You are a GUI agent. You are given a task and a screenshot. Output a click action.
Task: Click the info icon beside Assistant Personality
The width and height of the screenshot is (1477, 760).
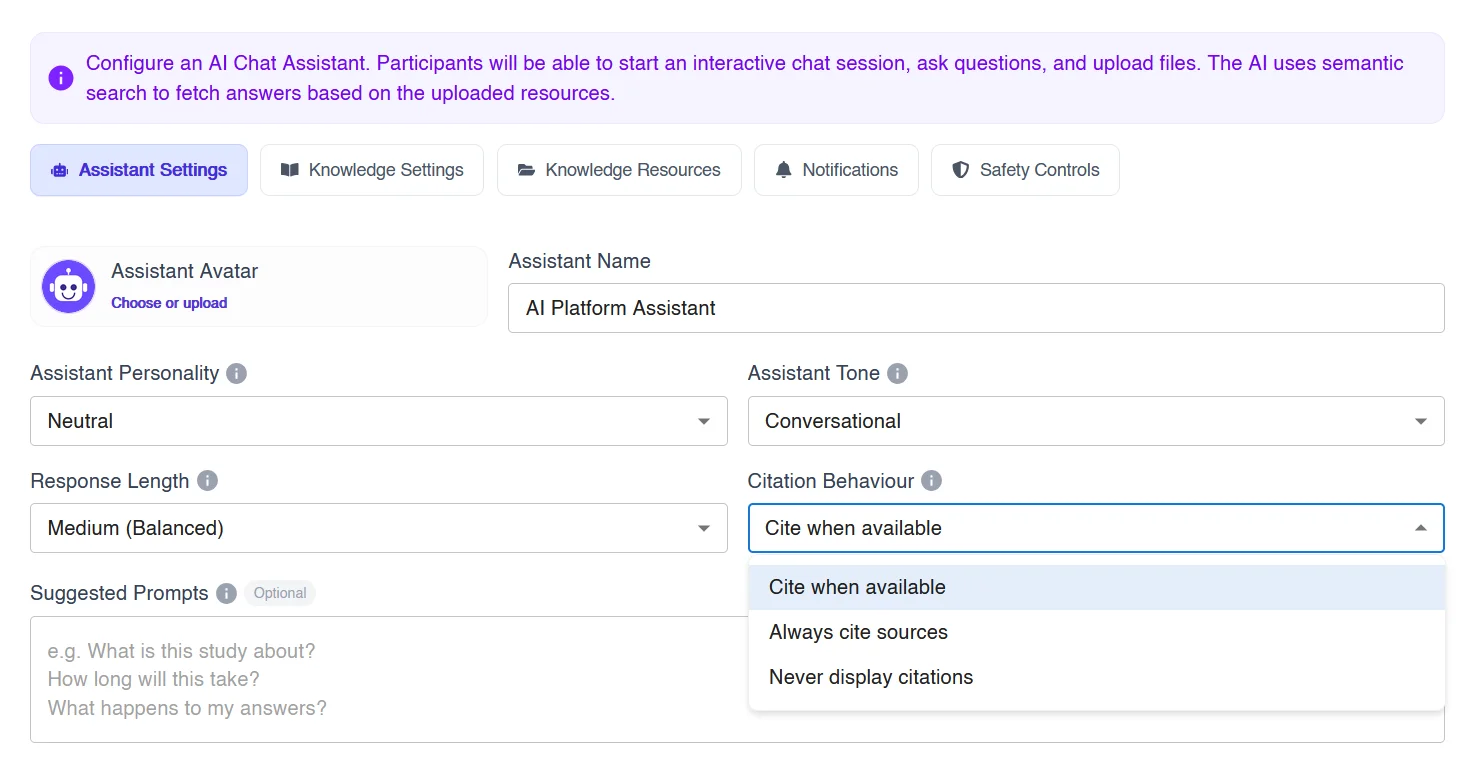tap(236, 374)
